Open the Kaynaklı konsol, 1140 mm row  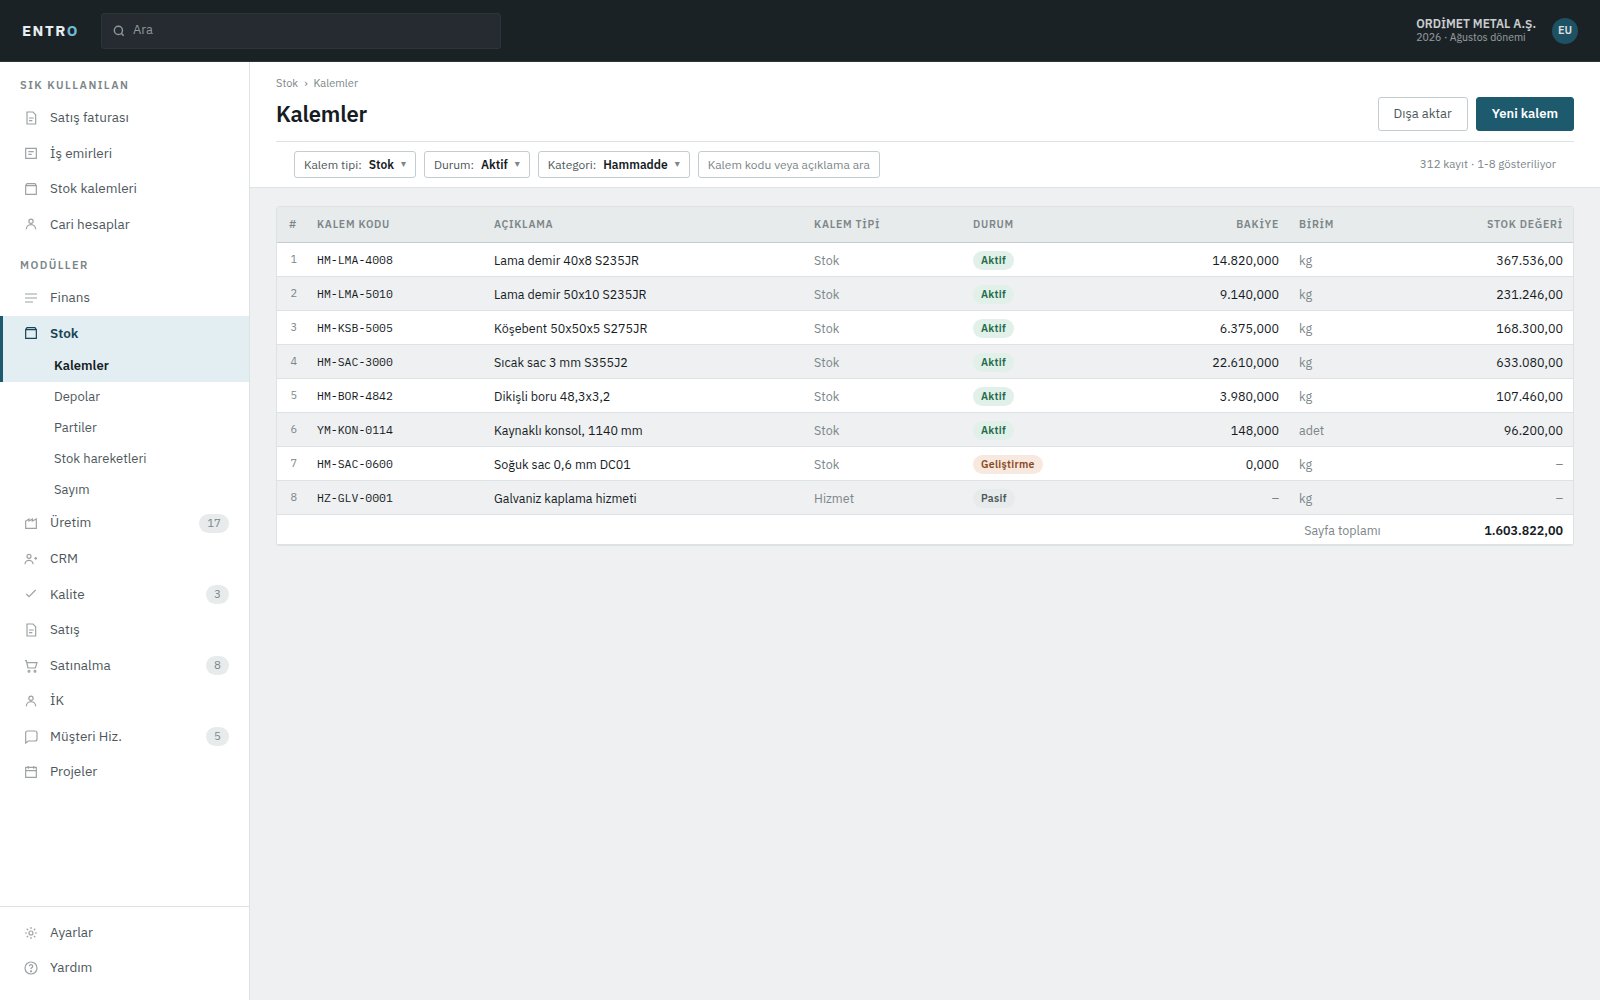pyautogui.click(x=925, y=430)
